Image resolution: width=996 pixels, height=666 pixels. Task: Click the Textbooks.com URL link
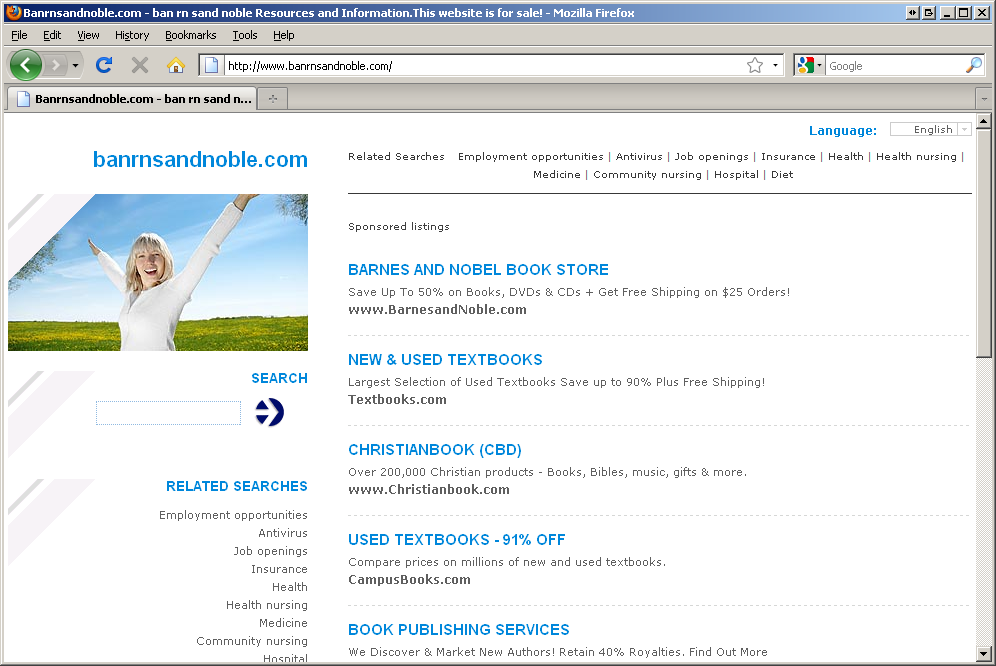click(x=397, y=400)
